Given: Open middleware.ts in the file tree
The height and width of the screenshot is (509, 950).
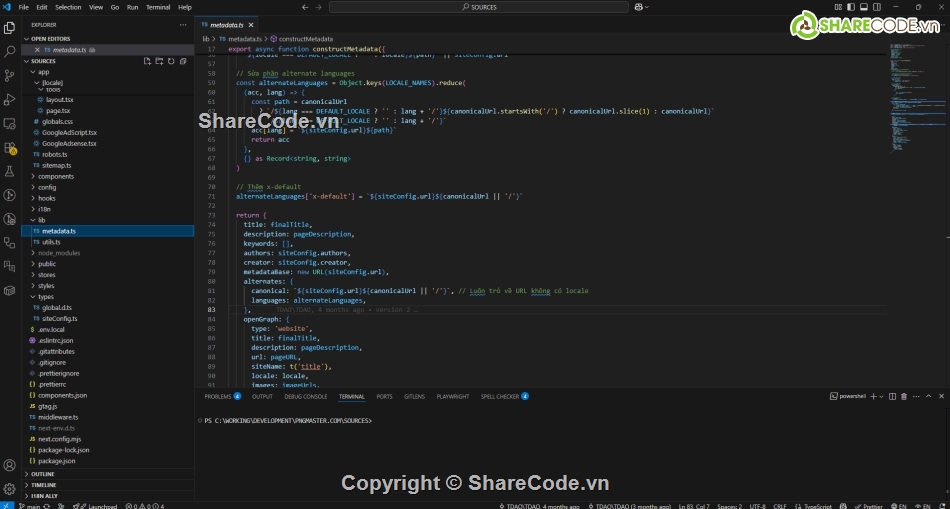Looking at the screenshot, I should tap(108, 417).
